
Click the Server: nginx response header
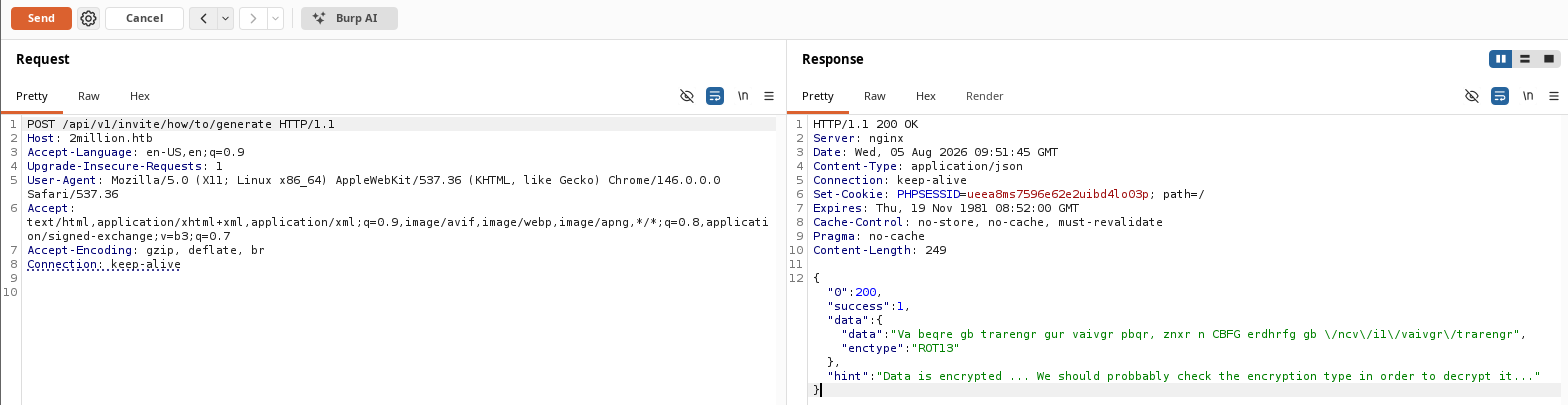tap(858, 138)
